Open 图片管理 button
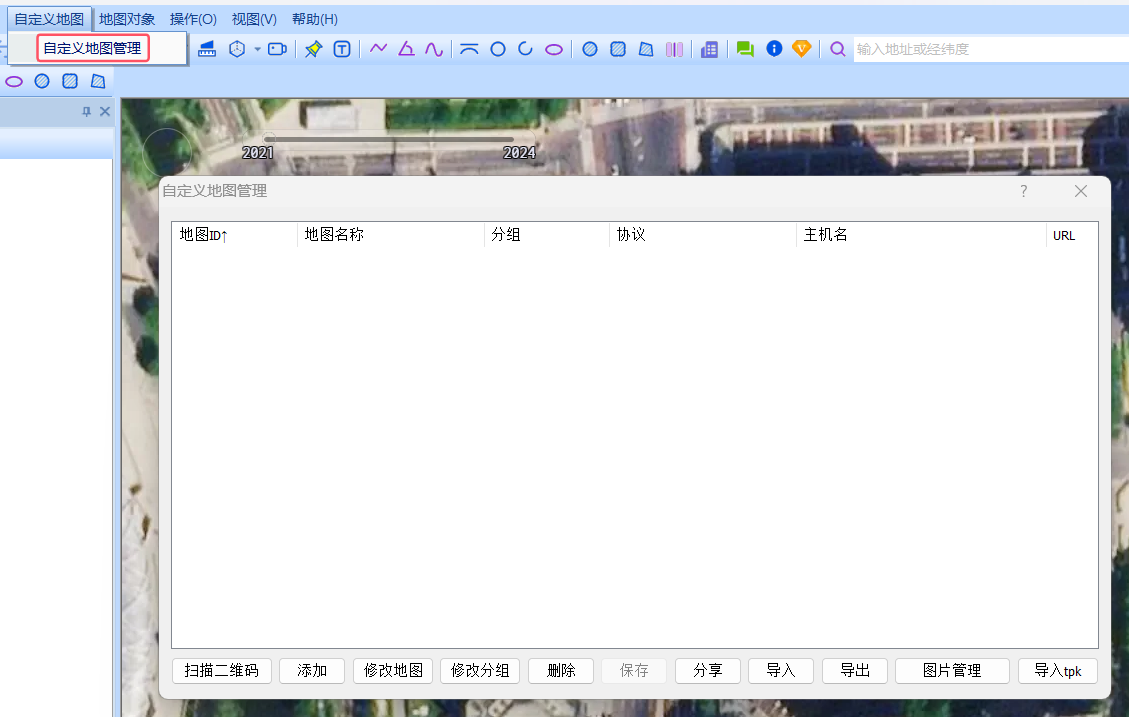 point(953,671)
